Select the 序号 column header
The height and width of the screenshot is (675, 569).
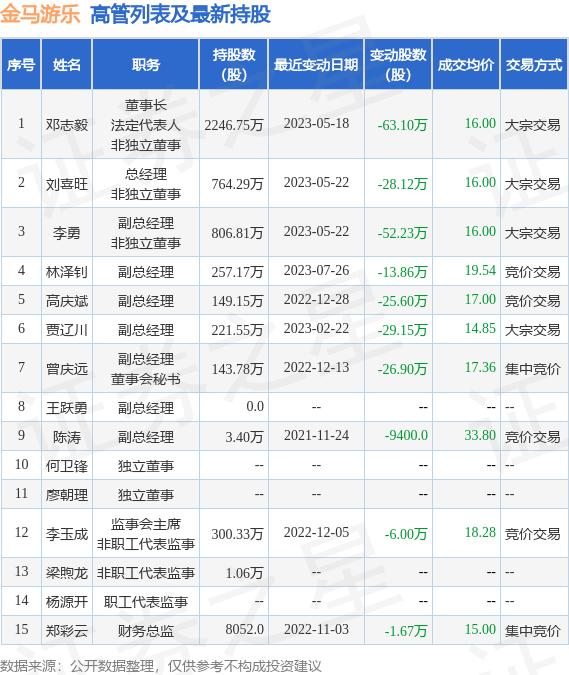point(21,65)
